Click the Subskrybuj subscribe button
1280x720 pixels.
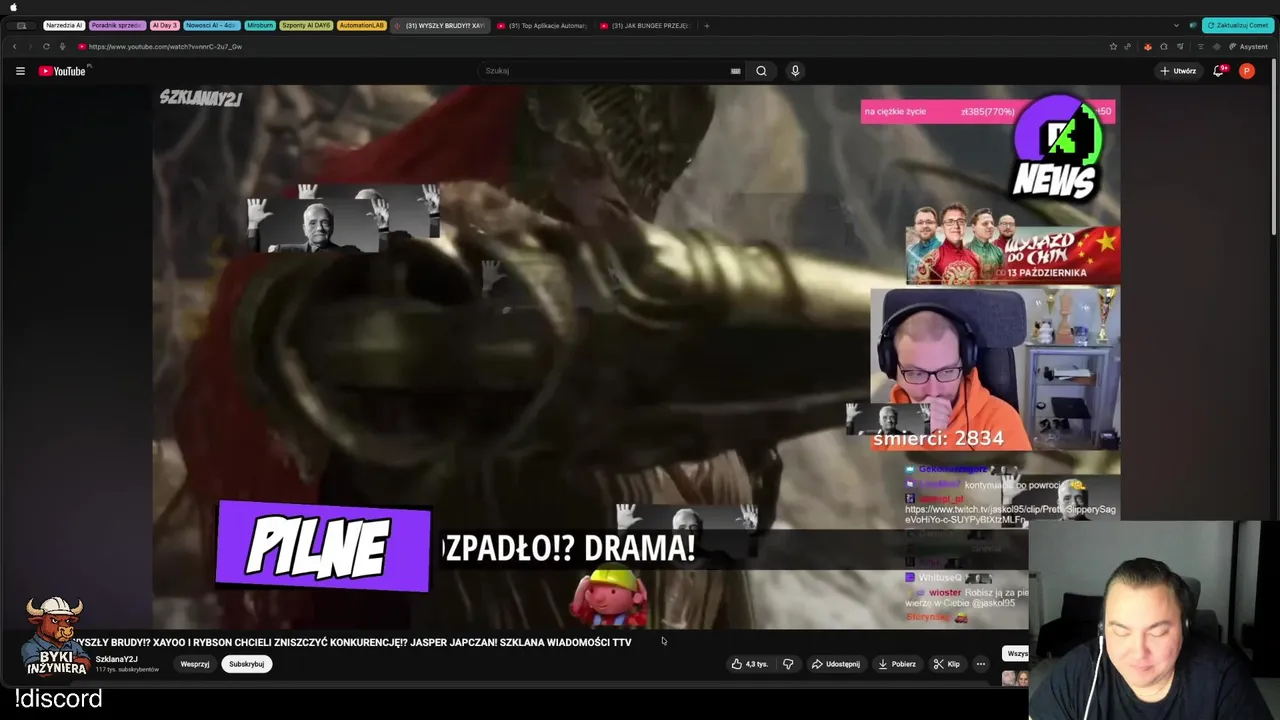(x=246, y=664)
